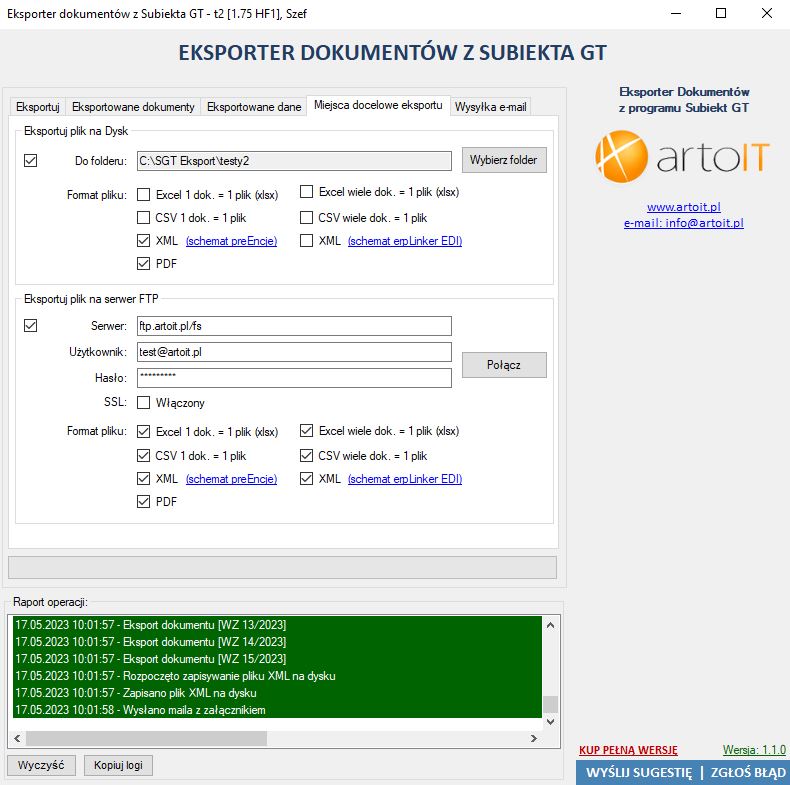This screenshot has height=785, width=790.
Task: Uncheck the disk PDF format checkbox
Action: [x=144, y=264]
